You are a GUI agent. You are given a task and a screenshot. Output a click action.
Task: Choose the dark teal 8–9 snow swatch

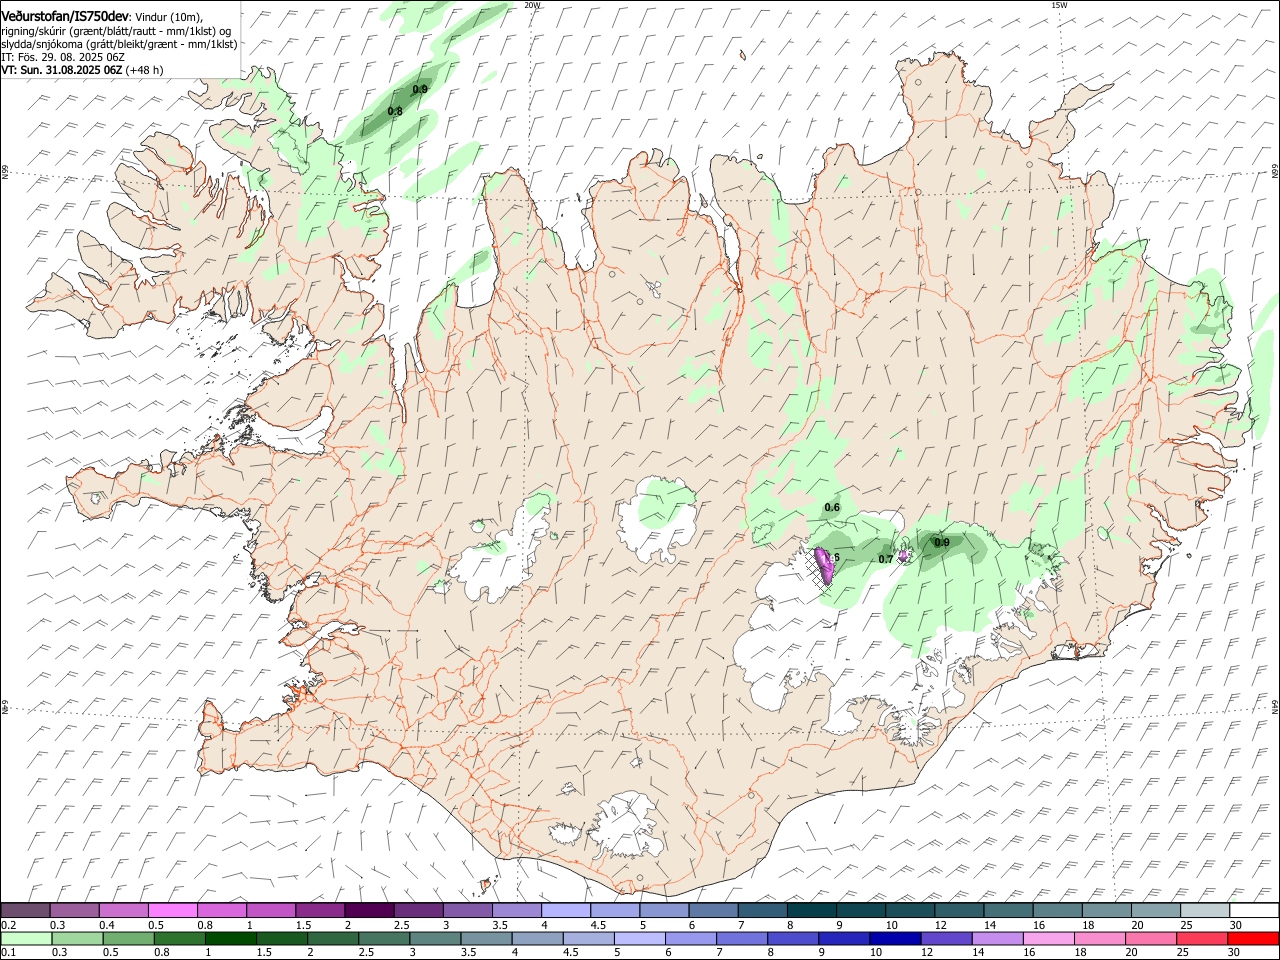pos(812,910)
